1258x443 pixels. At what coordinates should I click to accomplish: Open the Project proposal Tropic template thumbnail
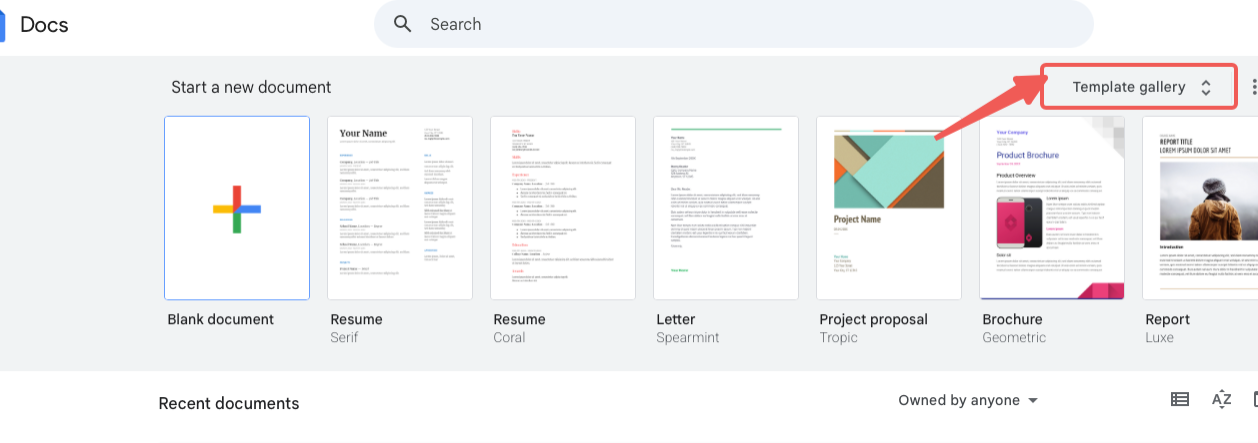pyautogui.click(x=889, y=208)
